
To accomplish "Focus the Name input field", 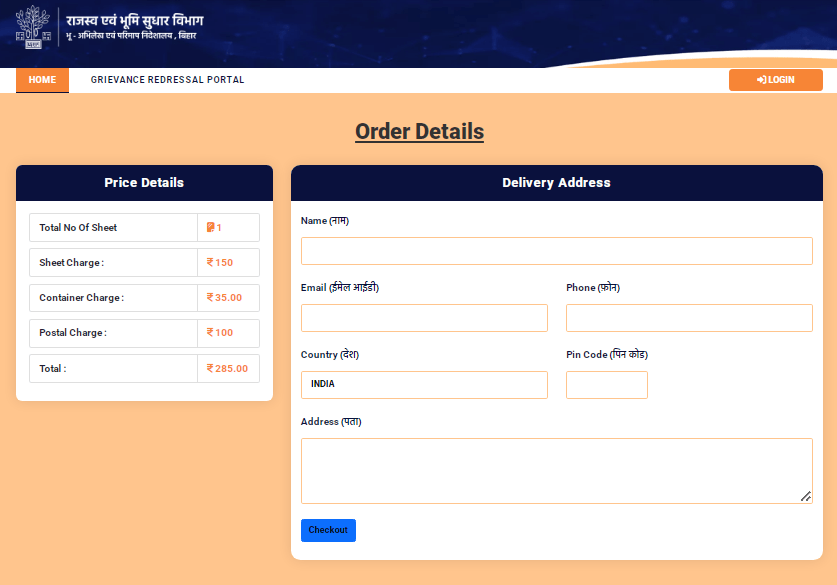I will tap(557, 251).
